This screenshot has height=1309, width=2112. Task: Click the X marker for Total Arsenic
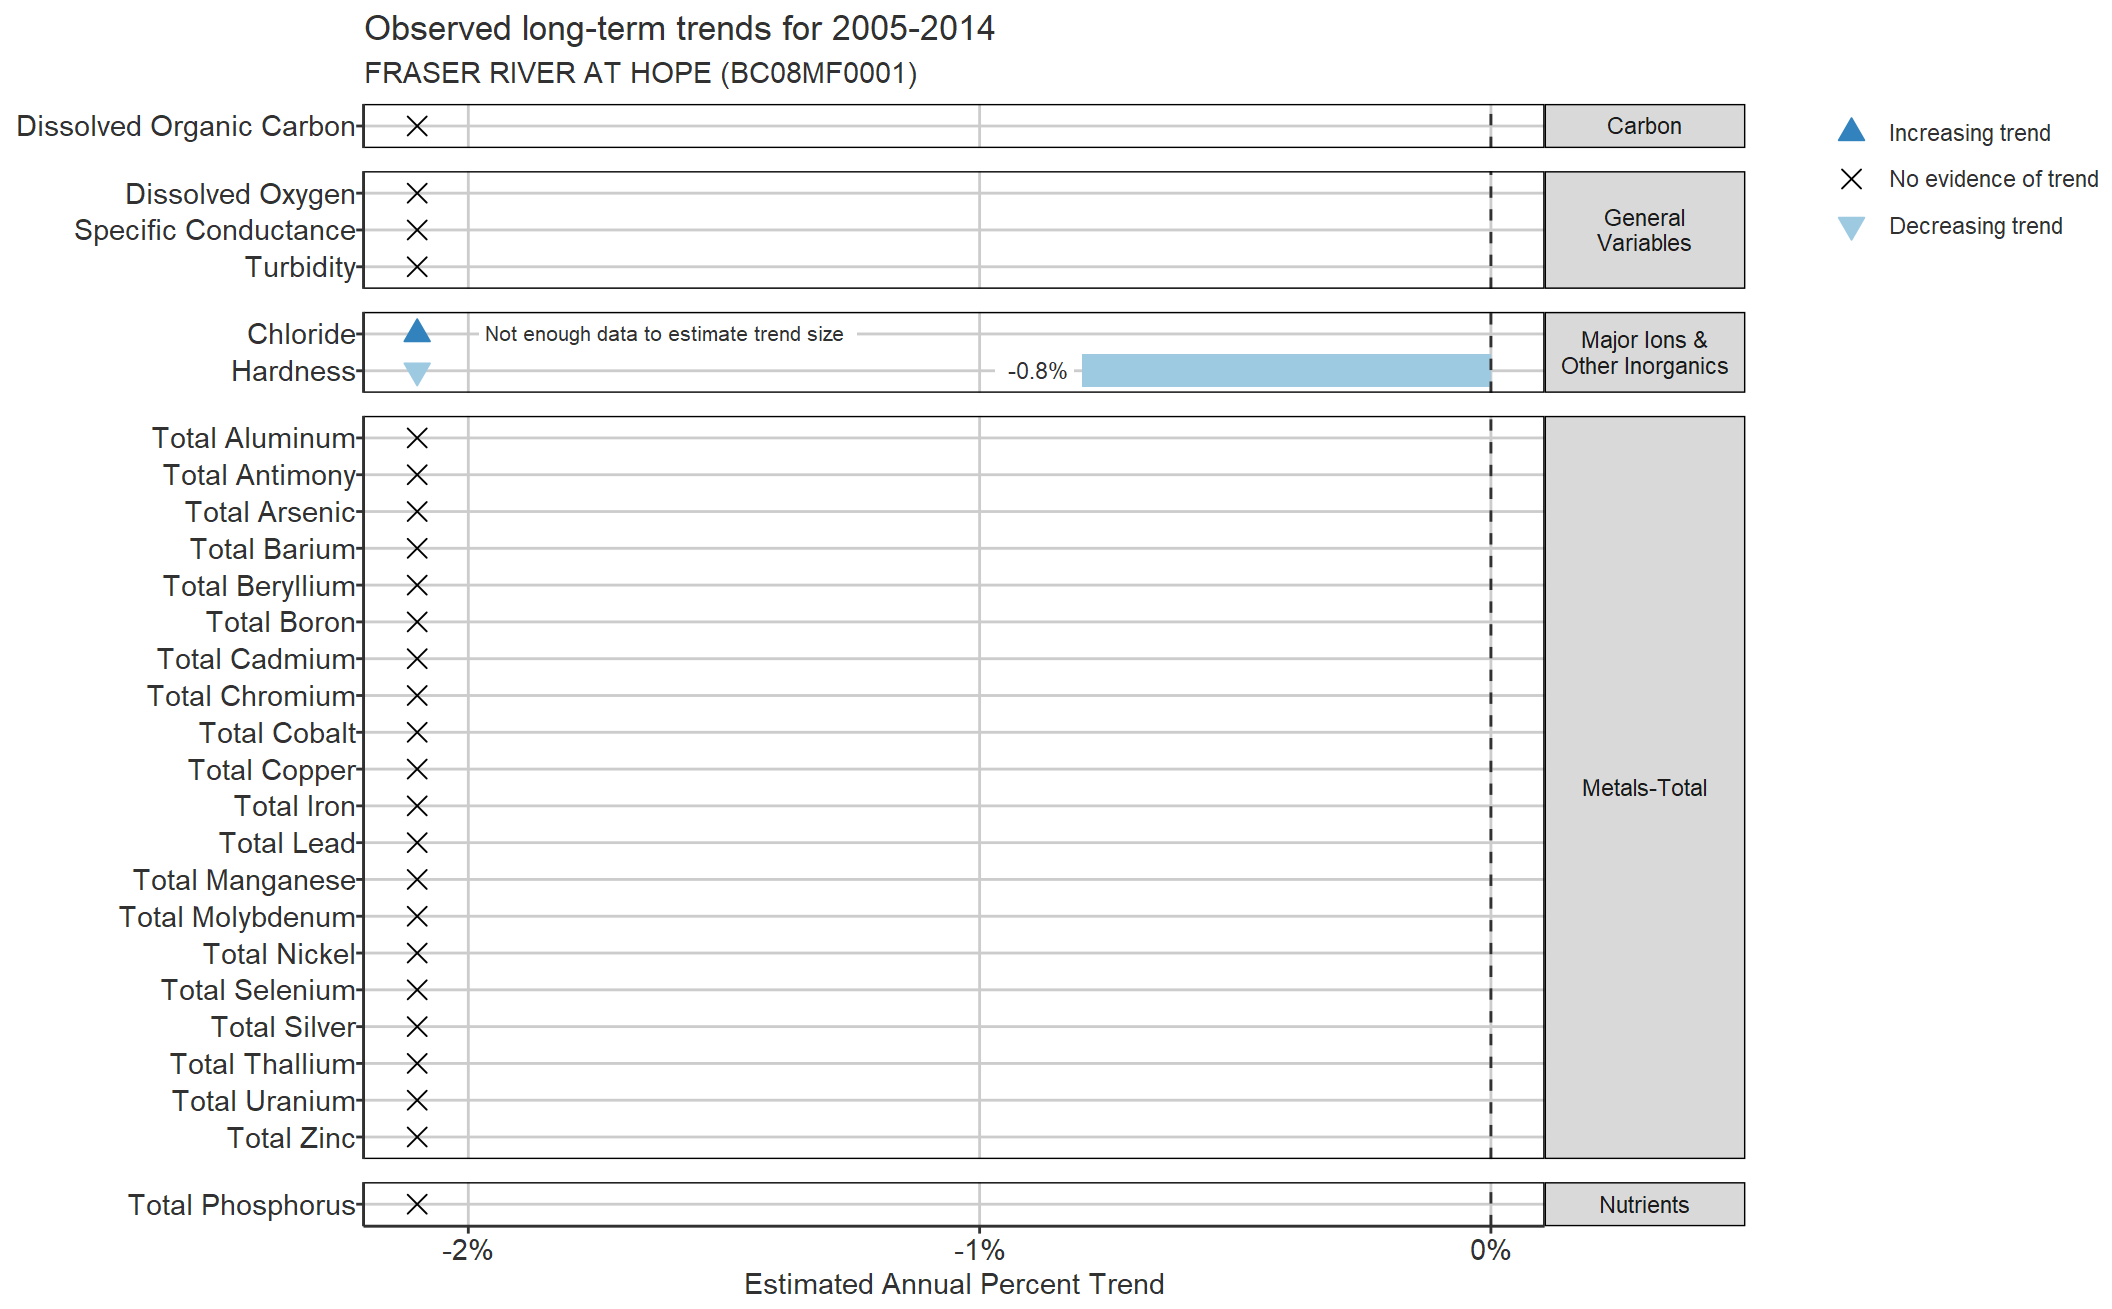click(417, 512)
